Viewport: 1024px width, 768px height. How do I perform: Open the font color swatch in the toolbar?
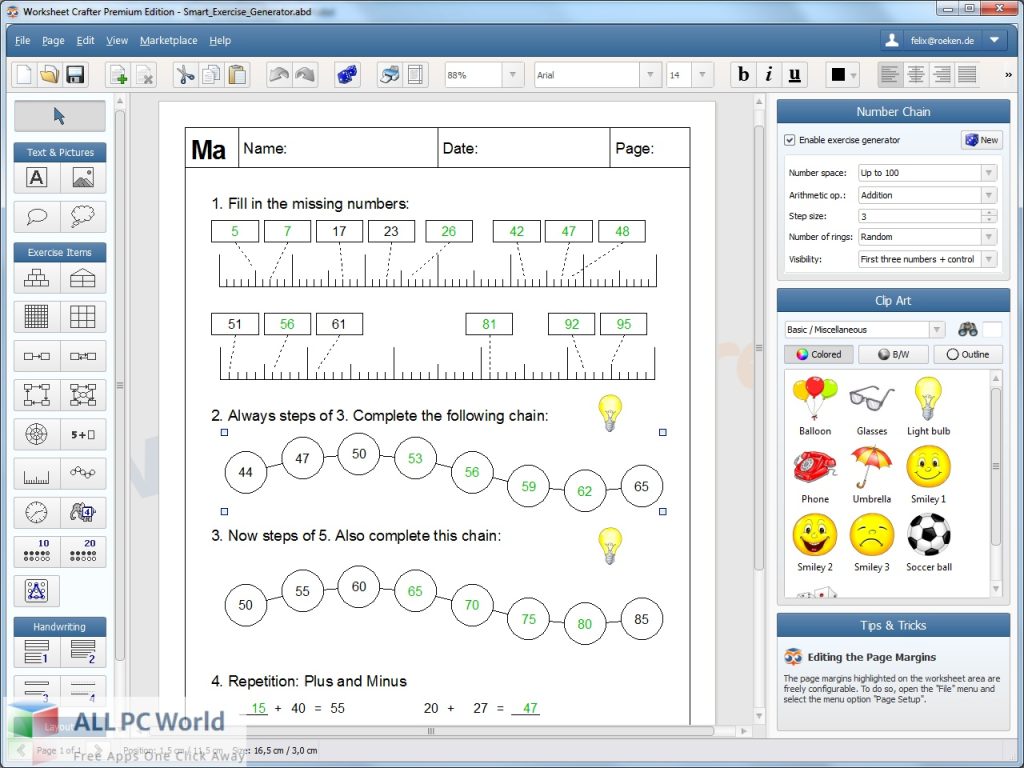[x=838, y=74]
